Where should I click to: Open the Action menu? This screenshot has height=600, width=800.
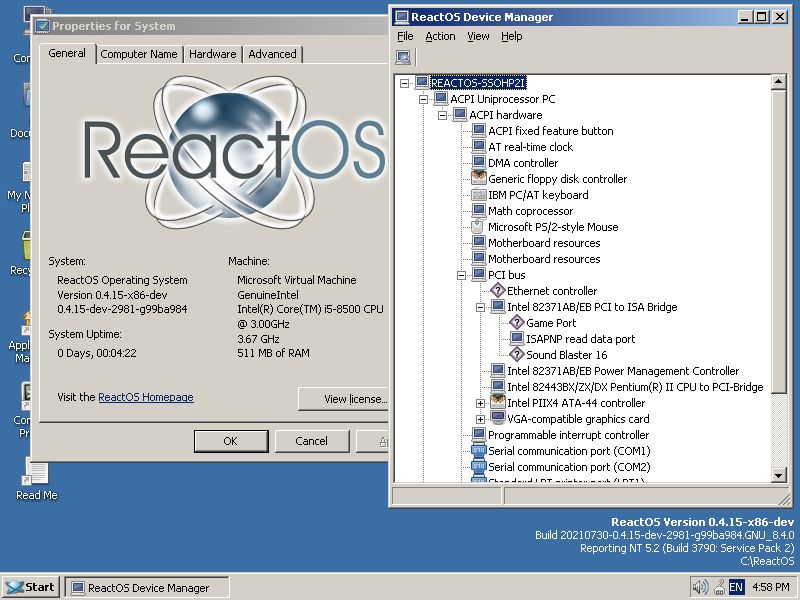coord(440,36)
